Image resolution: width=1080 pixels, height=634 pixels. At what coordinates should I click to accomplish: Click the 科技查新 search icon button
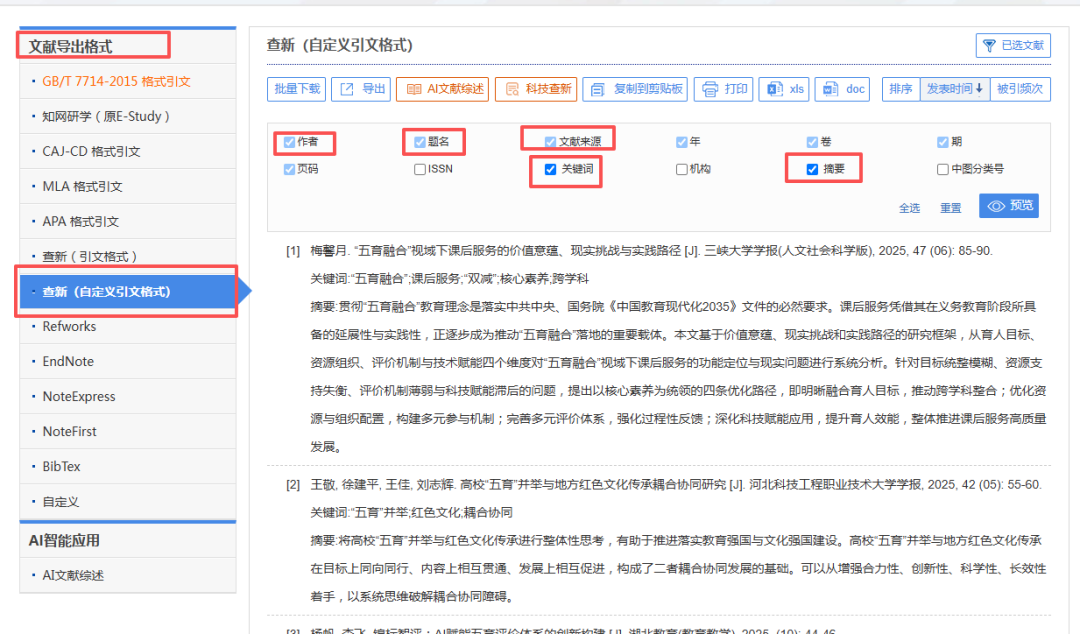point(535,89)
